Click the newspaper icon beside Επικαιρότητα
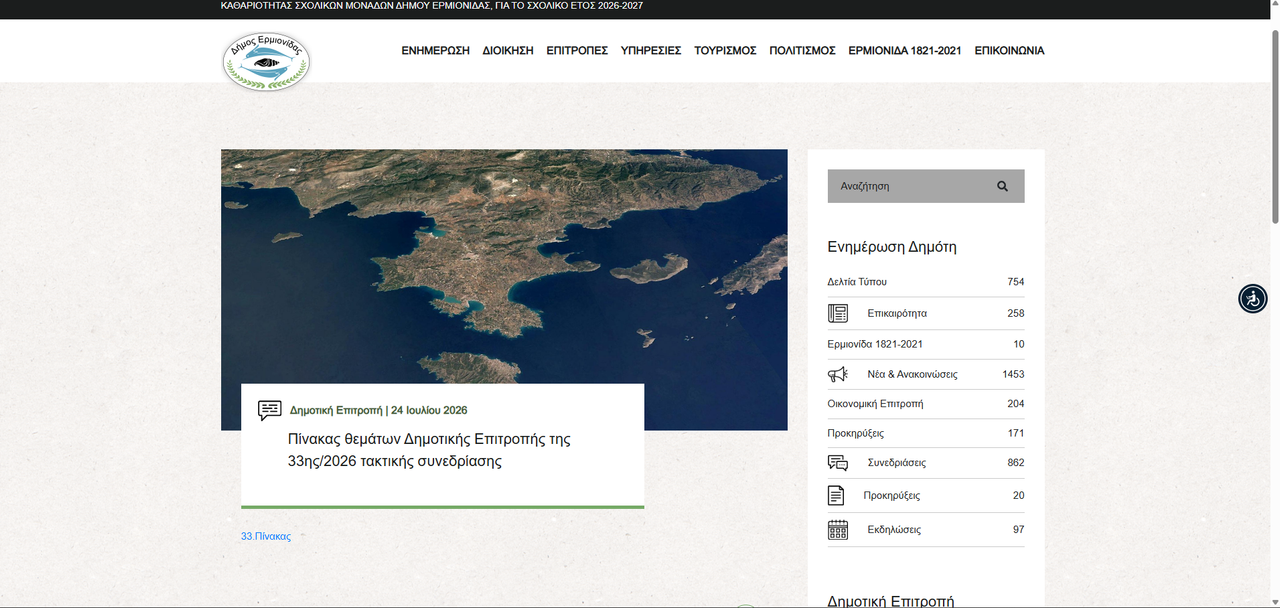Screen dimensions: 1280x608 (x=838, y=313)
